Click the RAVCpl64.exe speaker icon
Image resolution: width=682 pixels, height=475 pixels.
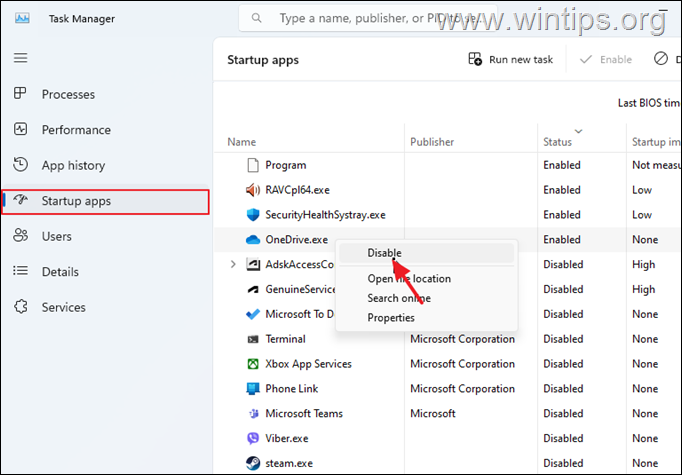click(253, 190)
